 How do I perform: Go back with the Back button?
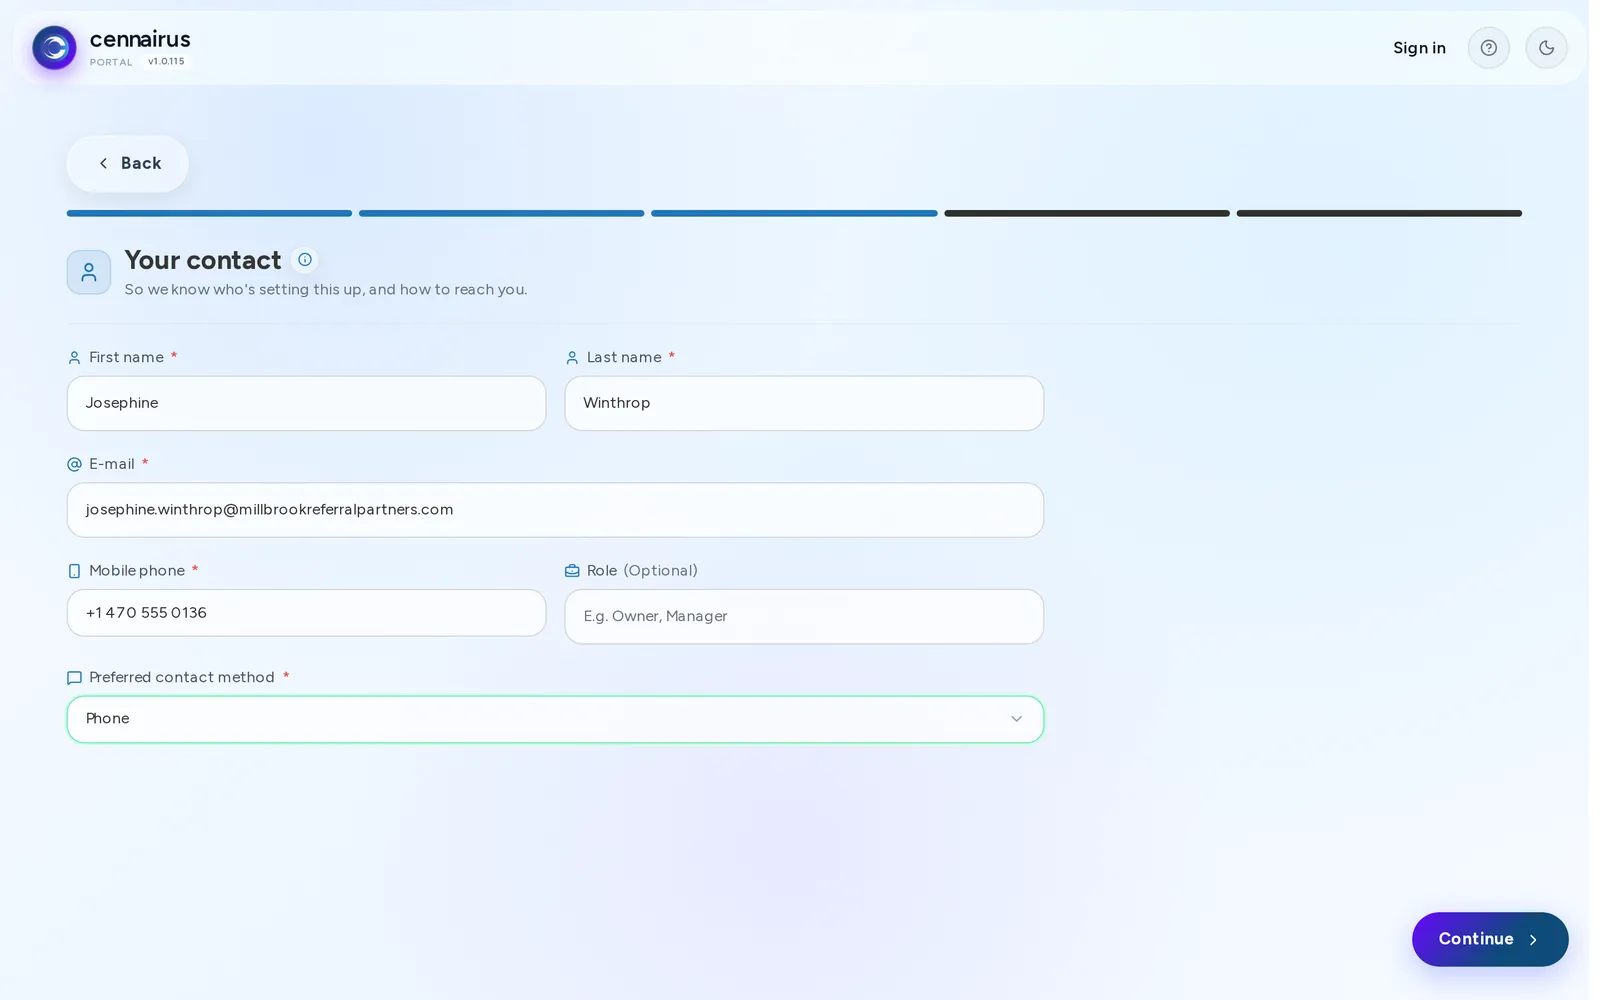(128, 164)
